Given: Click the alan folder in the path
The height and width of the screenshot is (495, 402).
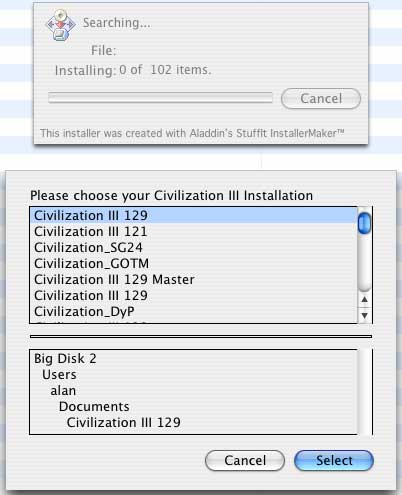Looking at the screenshot, I should [x=63, y=391].
